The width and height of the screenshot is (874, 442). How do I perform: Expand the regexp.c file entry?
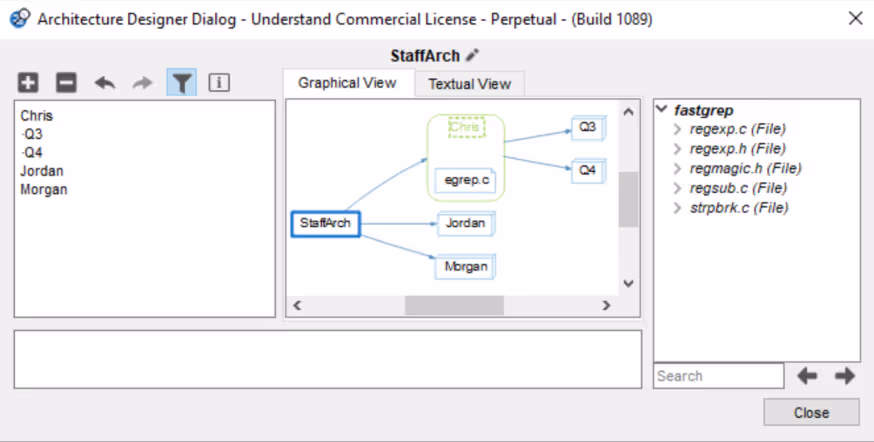tap(677, 129)
